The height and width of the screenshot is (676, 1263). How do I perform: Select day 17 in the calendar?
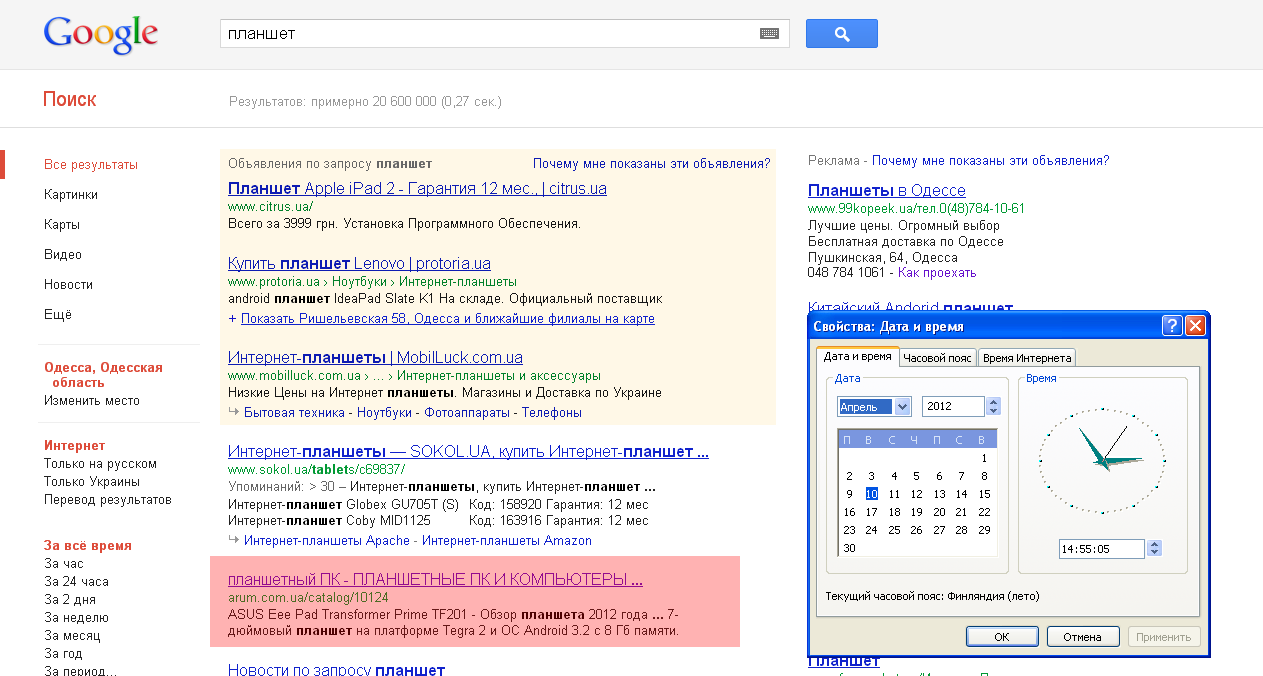pyautogui.click(x=871, y=512)
